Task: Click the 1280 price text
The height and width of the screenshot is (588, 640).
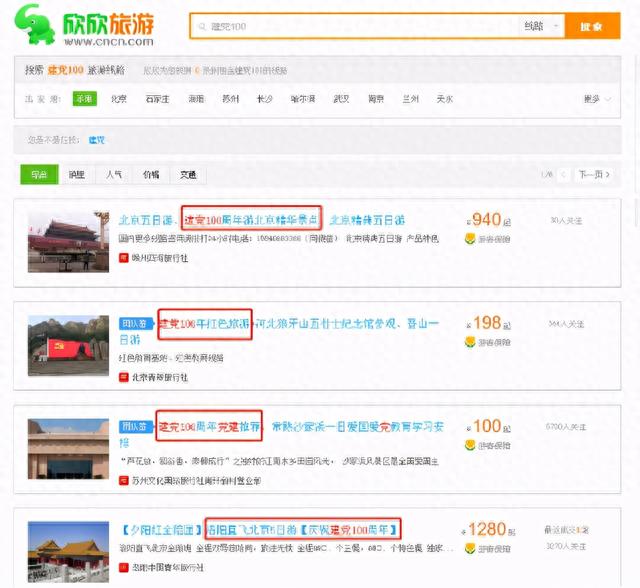Action: (x=488, y=529)
